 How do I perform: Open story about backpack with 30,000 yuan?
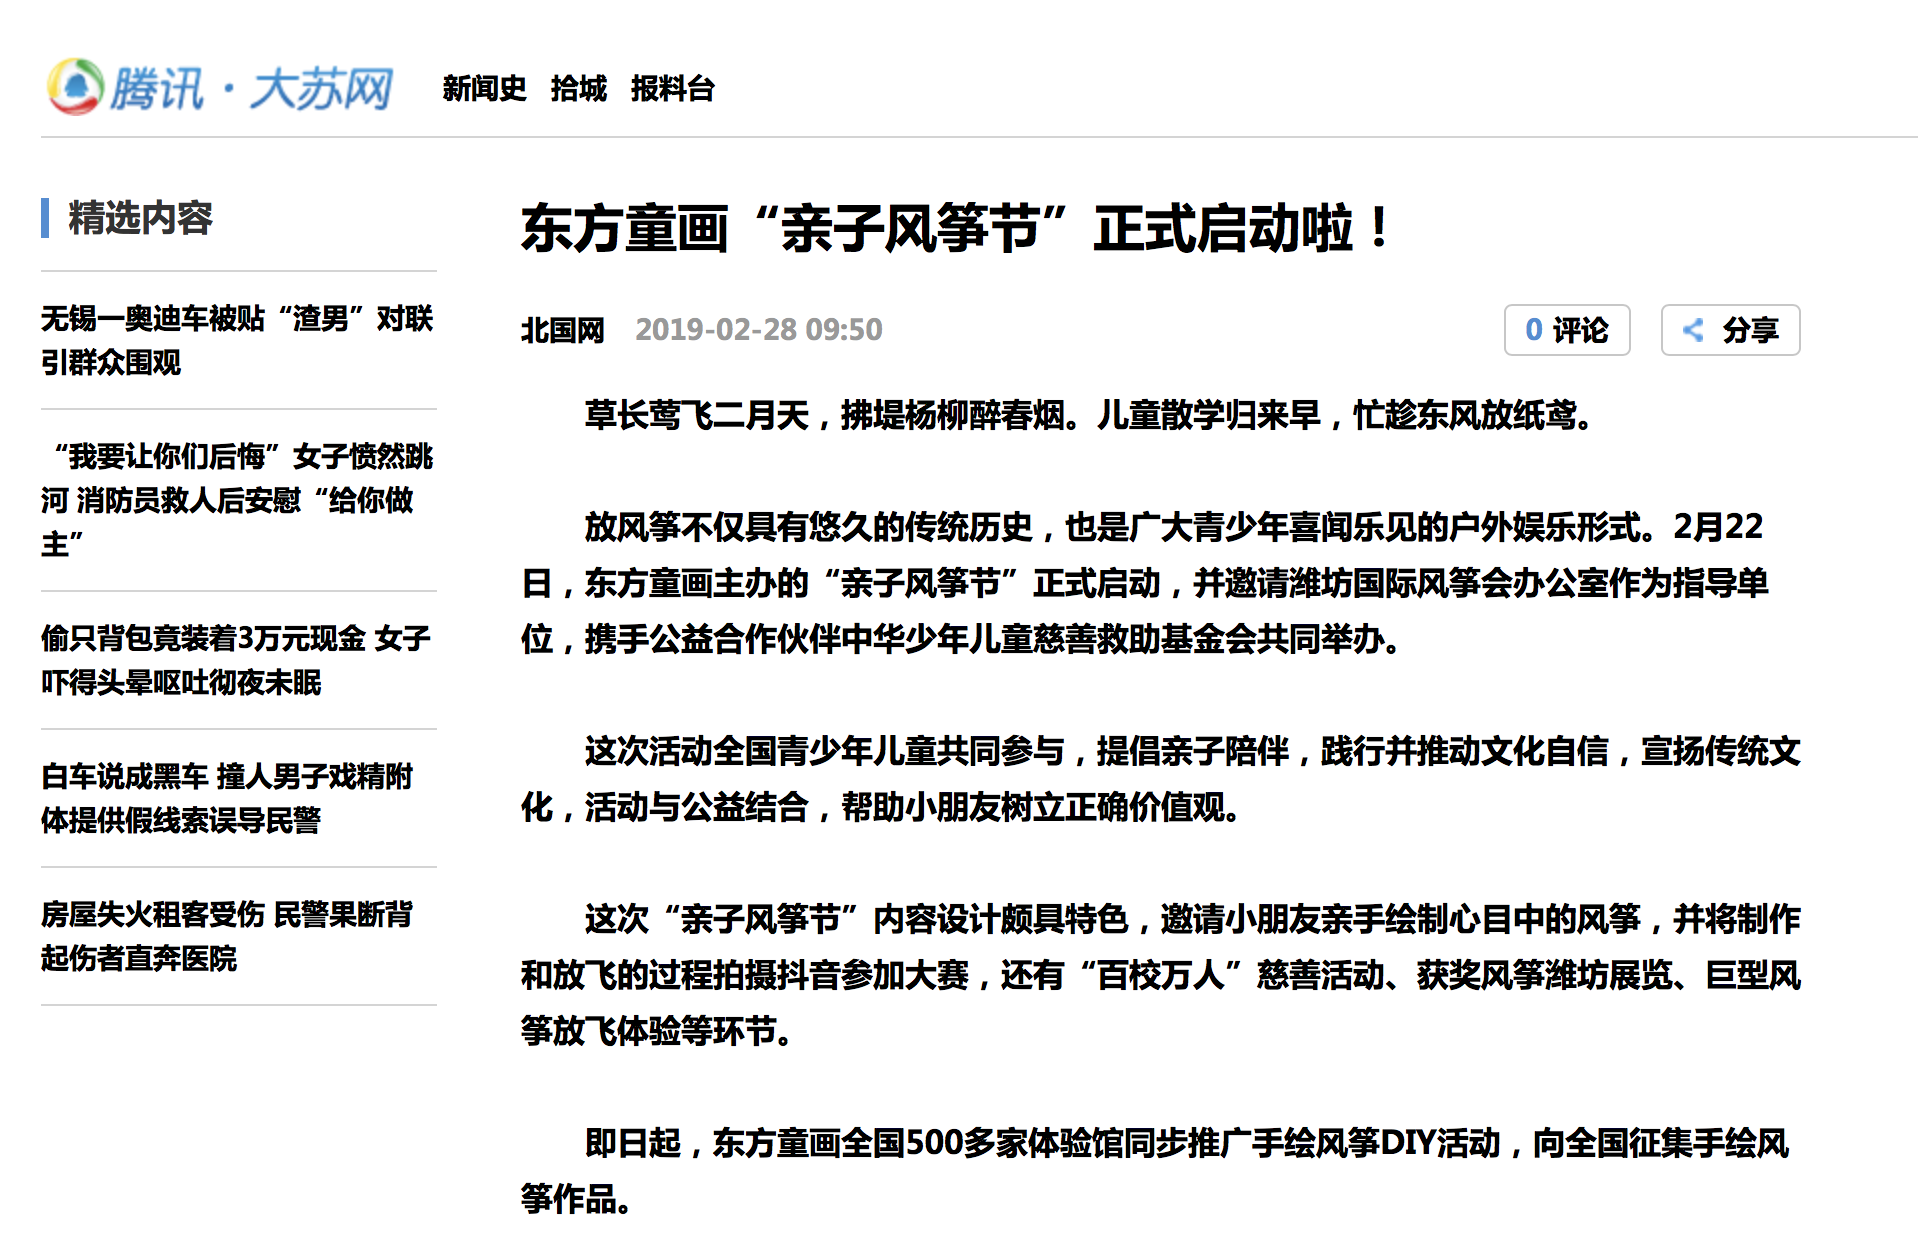click(x=237, y=660)
